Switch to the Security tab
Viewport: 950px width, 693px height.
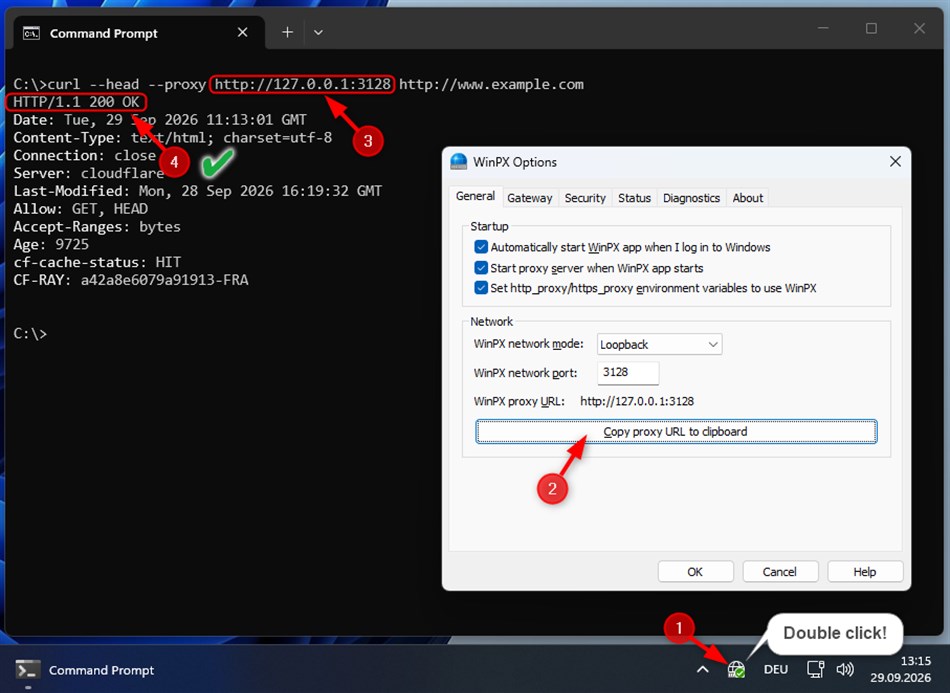(x=585, y=198)
